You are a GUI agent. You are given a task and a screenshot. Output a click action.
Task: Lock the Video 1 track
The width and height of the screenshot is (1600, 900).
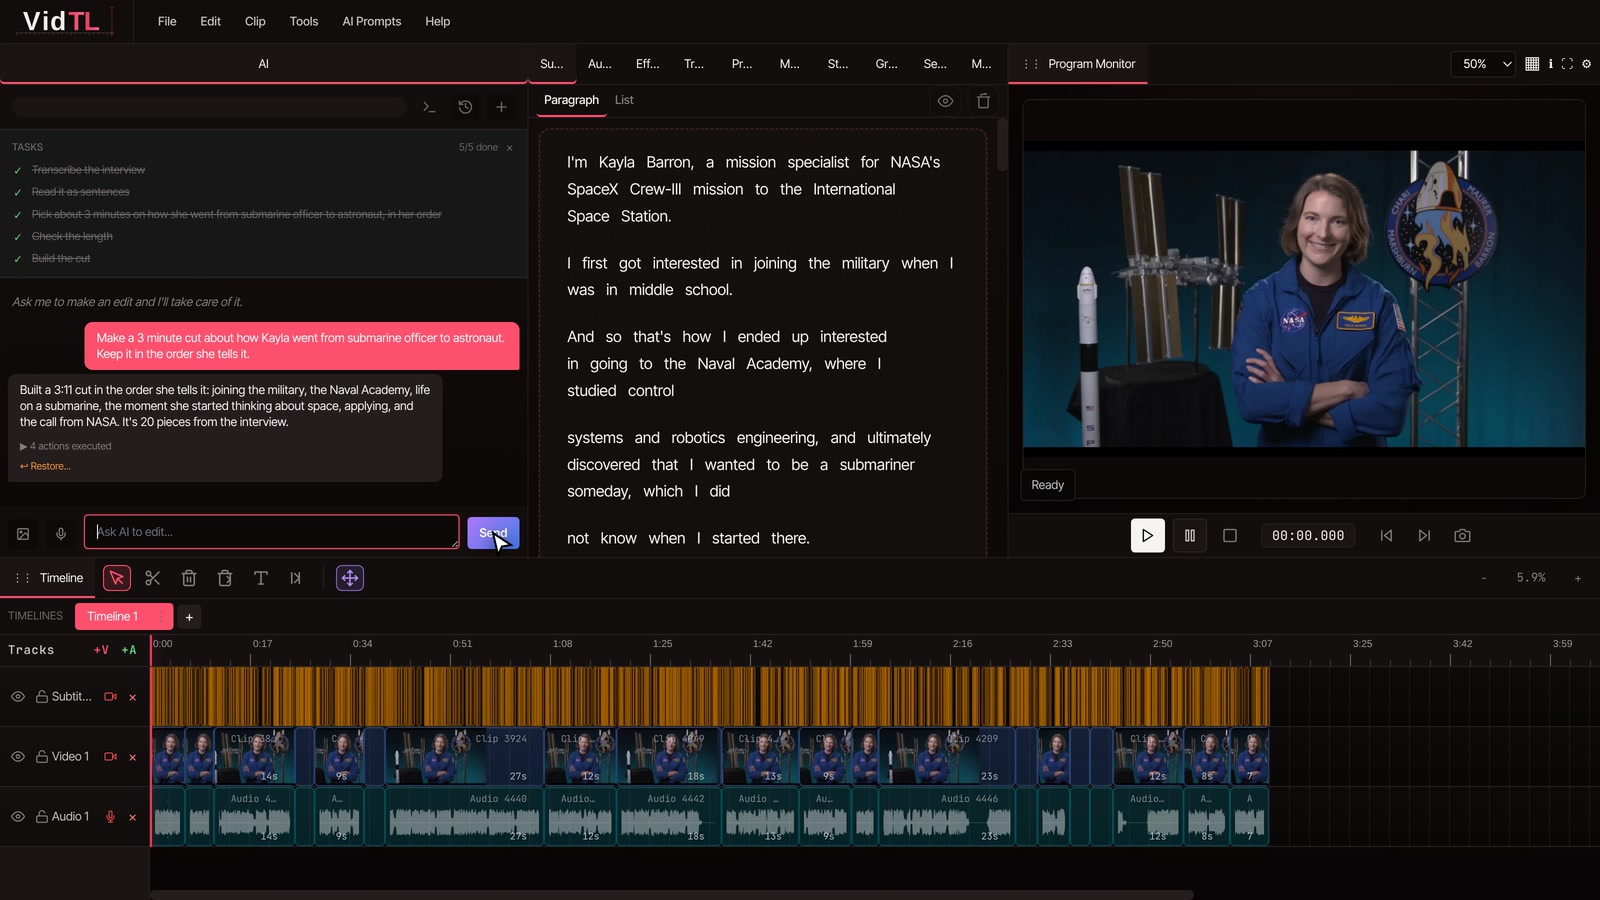42,757
